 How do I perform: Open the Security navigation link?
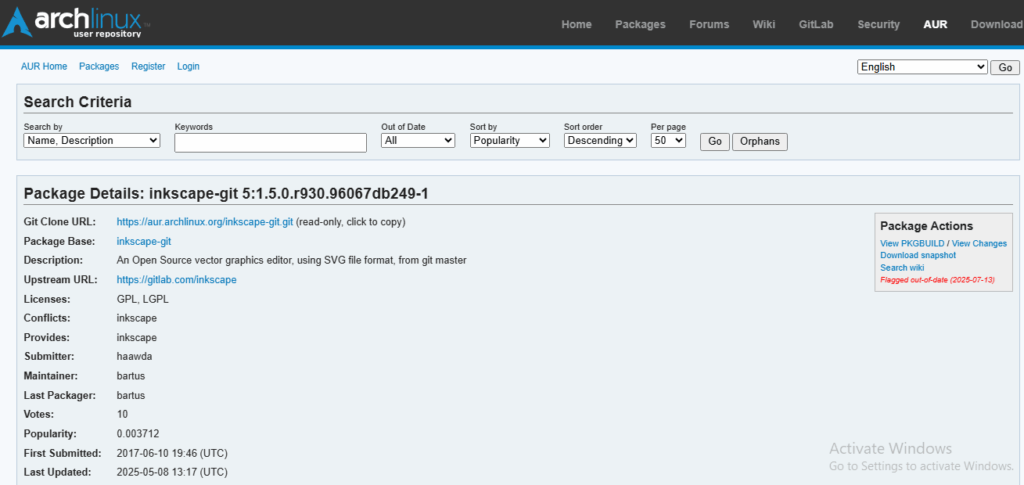pyautogui.click(x=878, y=24)
